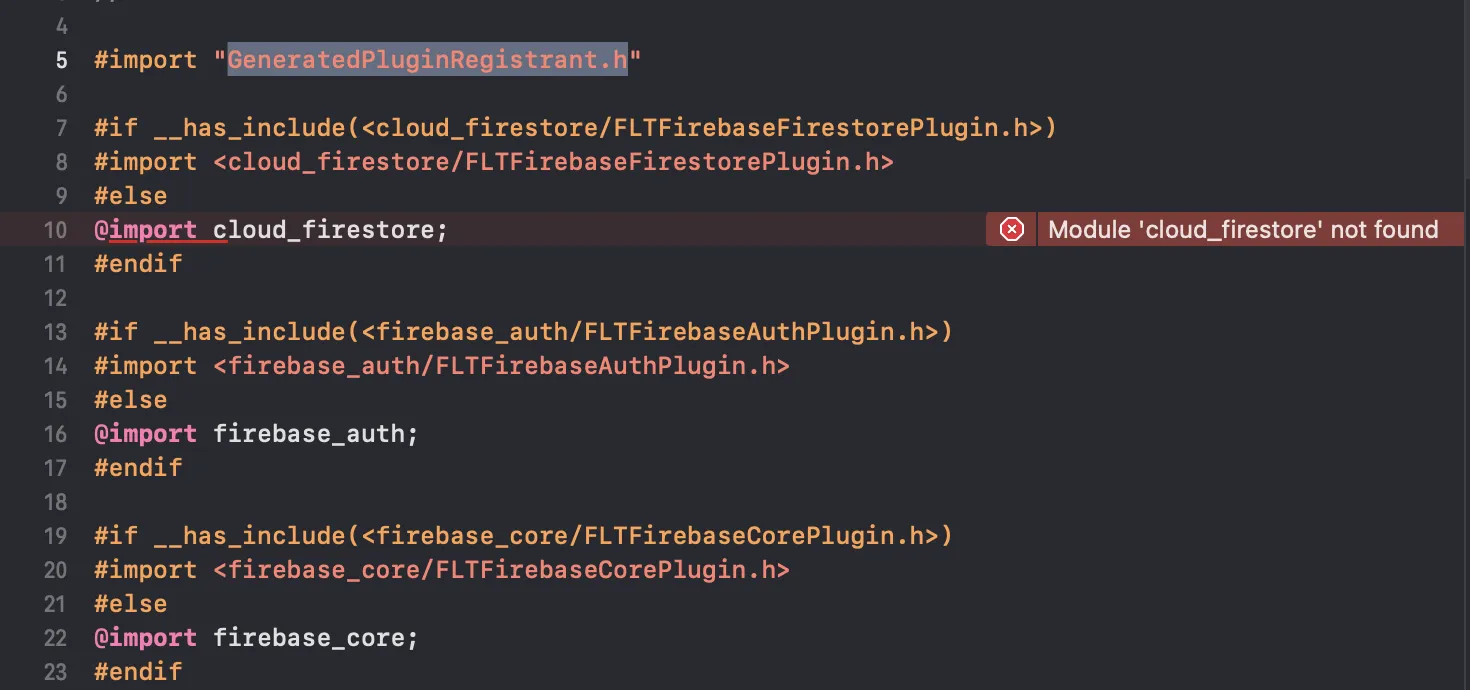Click '@import firebase_core;' on line 22
1470x690 pixels.
(256, 638)
